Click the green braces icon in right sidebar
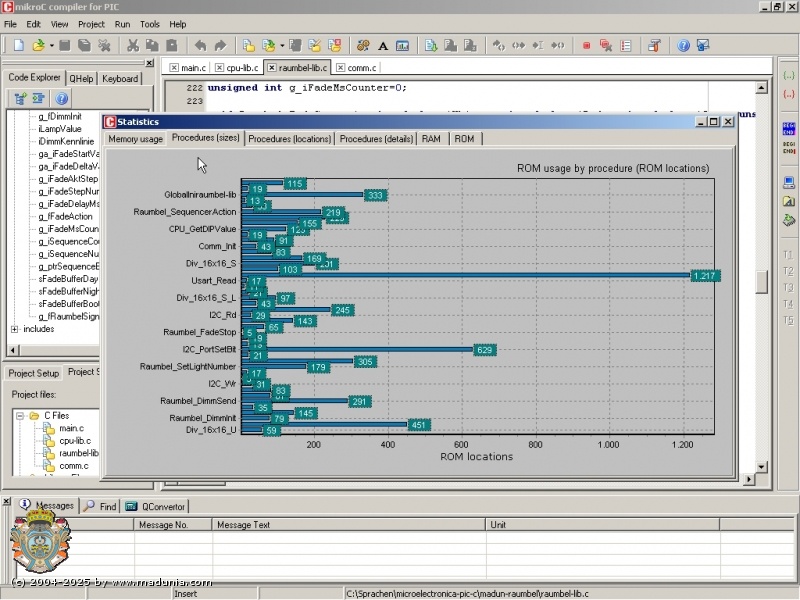 tap(789, 76)
